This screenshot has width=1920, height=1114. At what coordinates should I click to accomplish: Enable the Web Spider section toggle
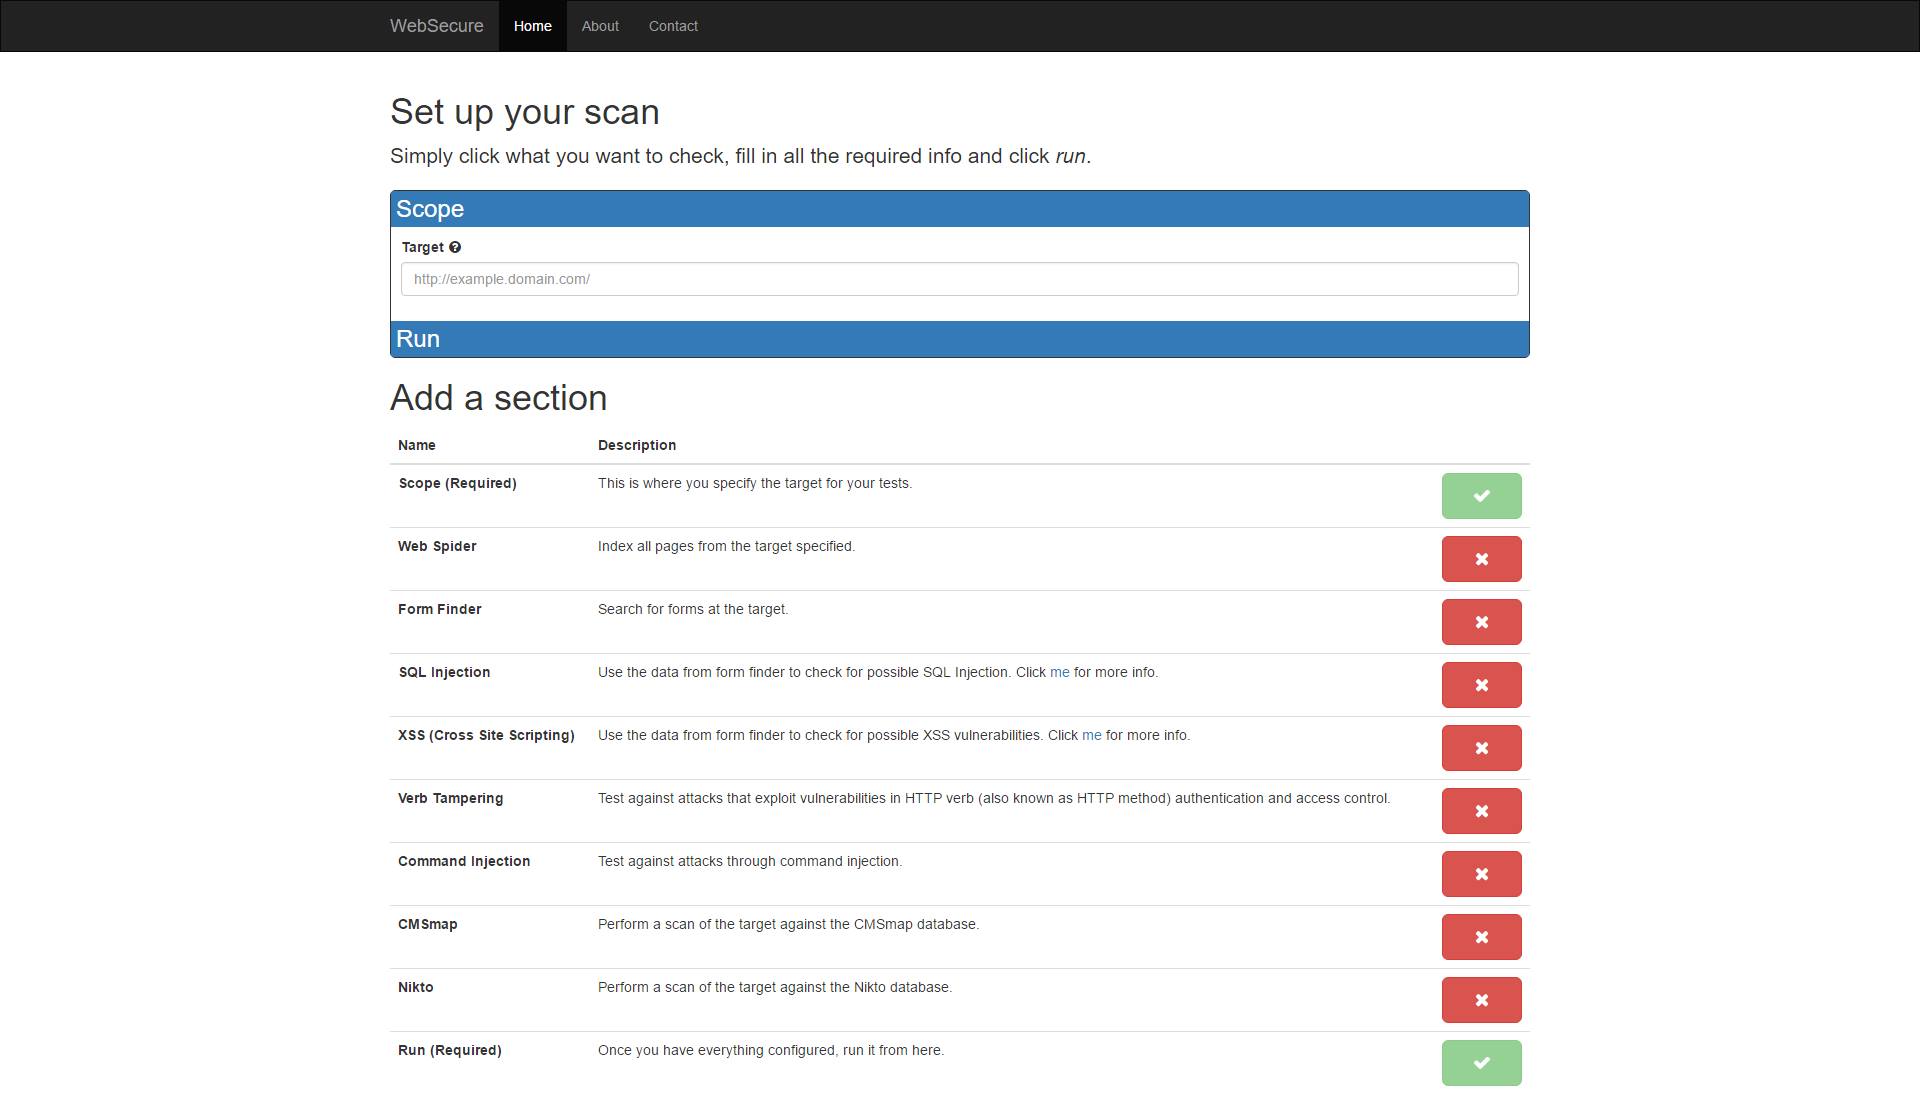(x=1481, y=559)
